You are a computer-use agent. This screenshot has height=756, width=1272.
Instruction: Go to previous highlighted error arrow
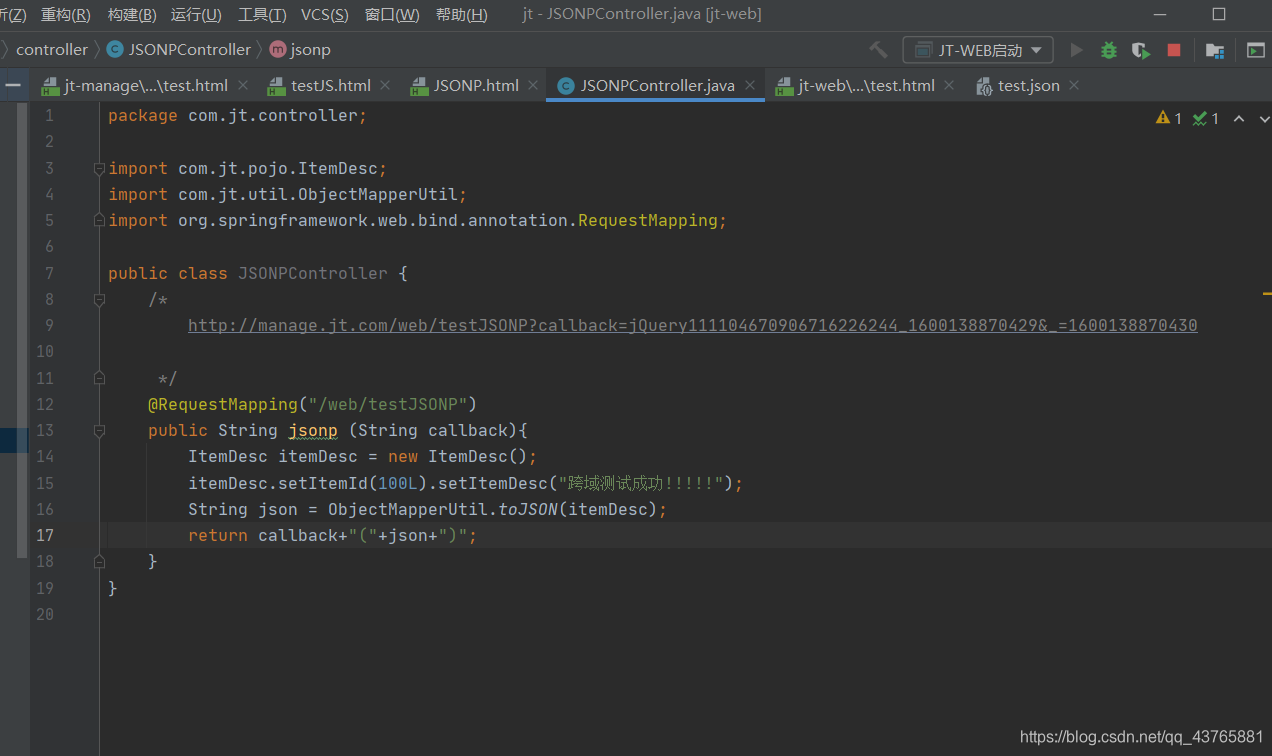tap(1238, 118)
